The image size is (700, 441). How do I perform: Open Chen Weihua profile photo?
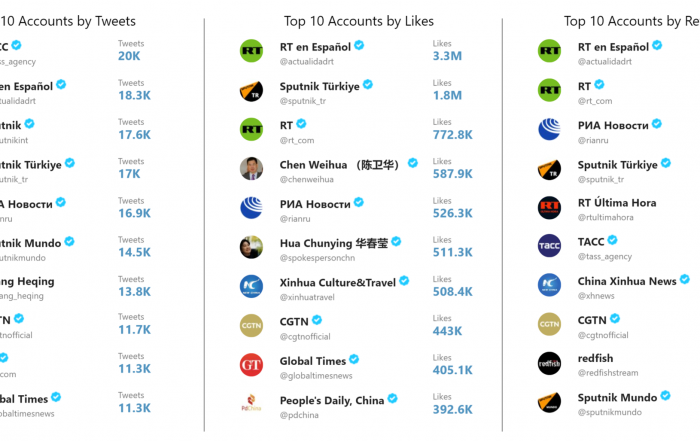point(251,169)
